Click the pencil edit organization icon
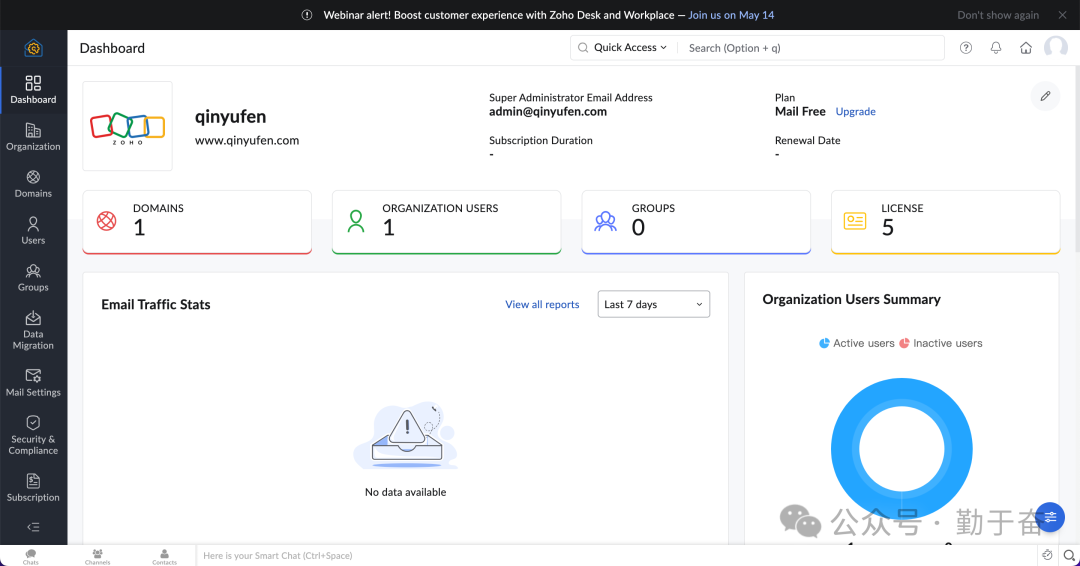Viewport: 1080px width, 566px height. [1045, 96]
